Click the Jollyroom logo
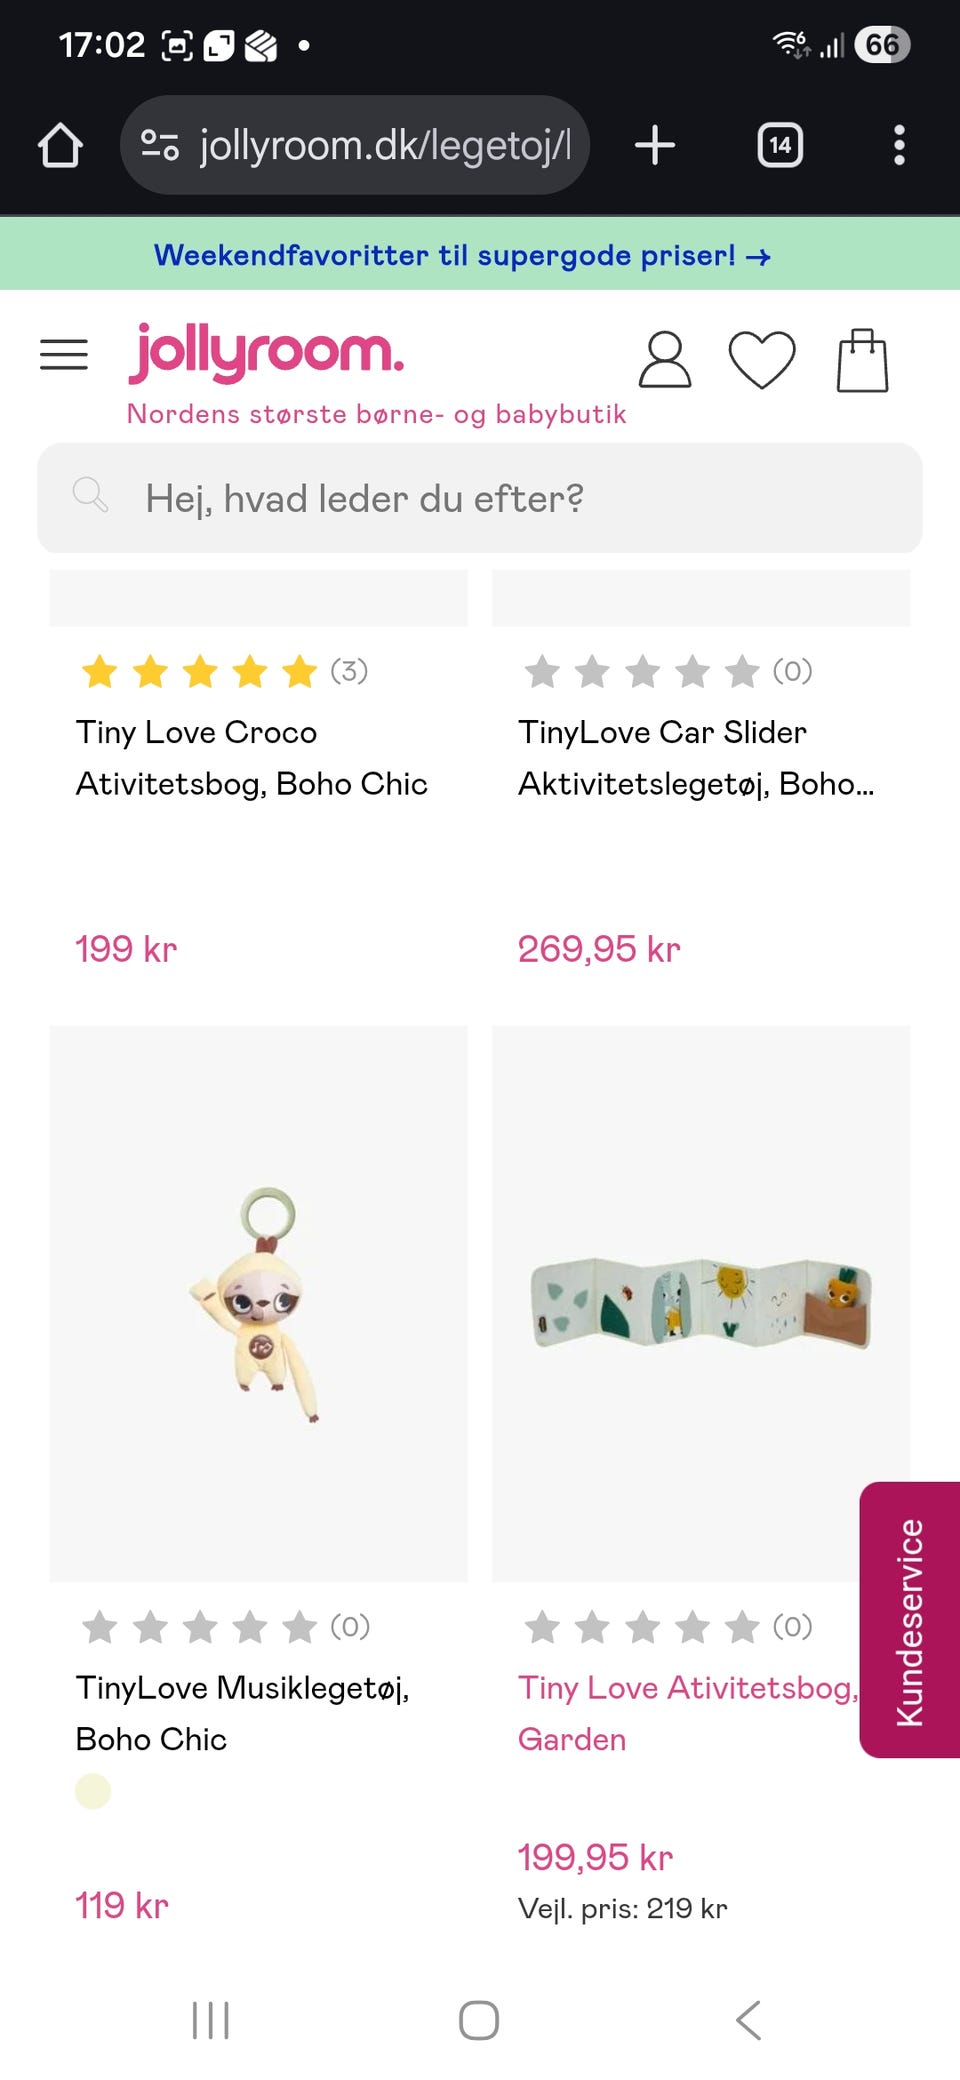 tap(267, 353)
